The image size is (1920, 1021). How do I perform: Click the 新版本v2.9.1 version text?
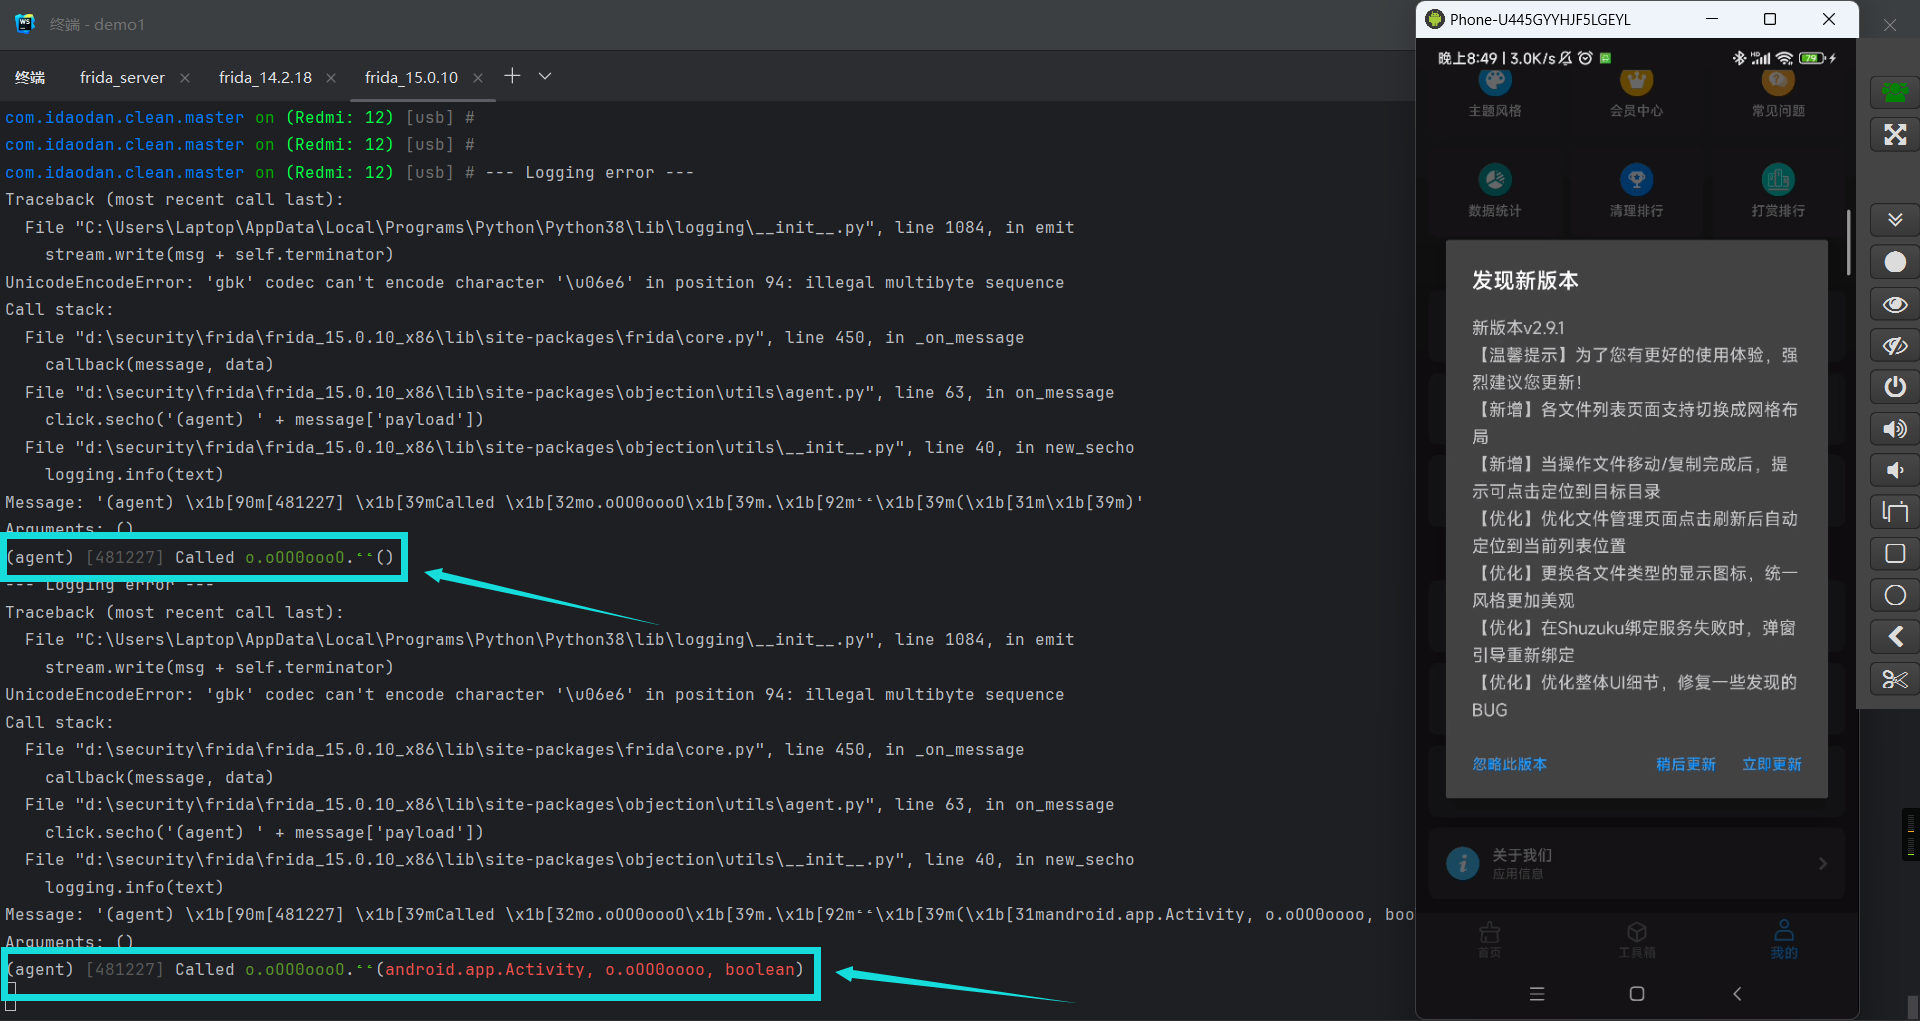1518,328
